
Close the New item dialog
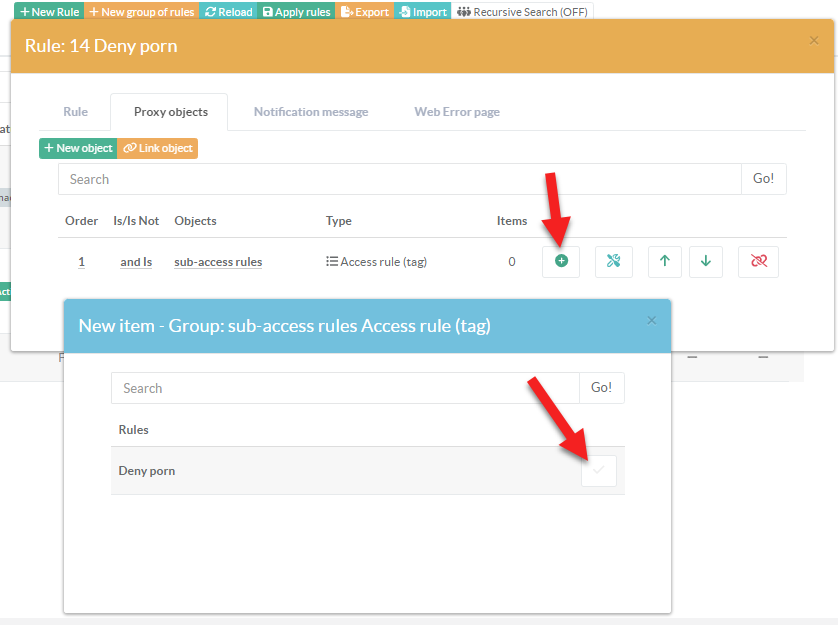(x=651, y=321)
